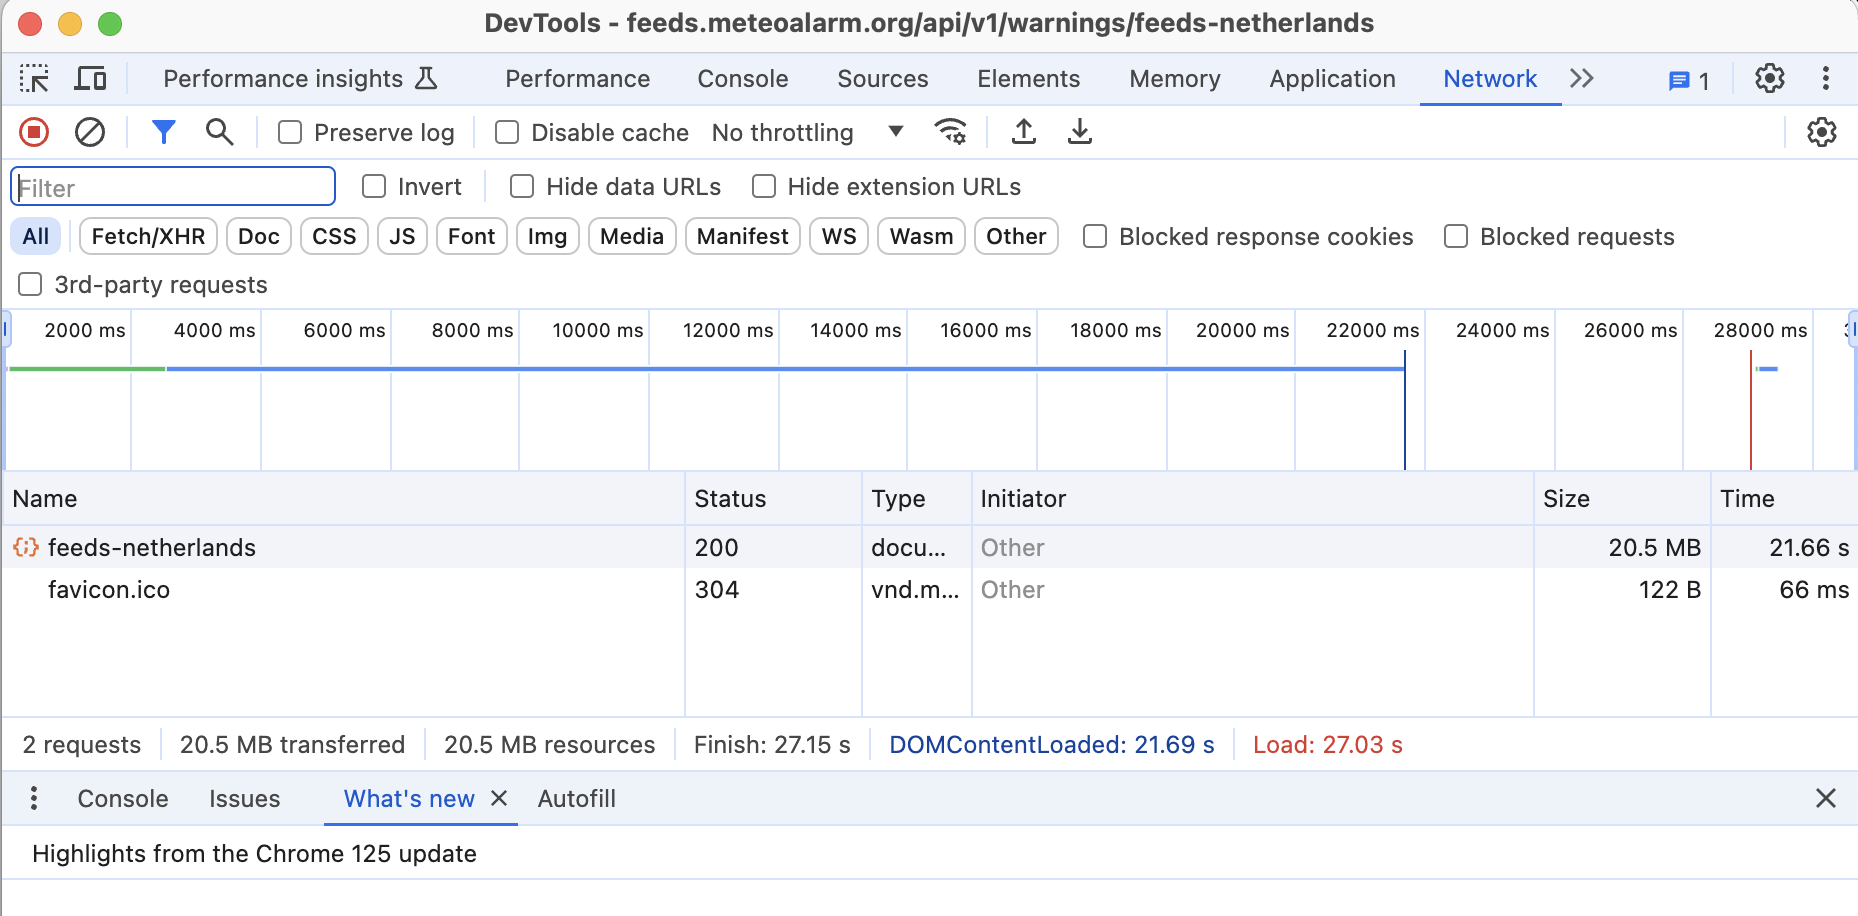
Task: Enable Preserve log checkbox
Action: (290, 133)
